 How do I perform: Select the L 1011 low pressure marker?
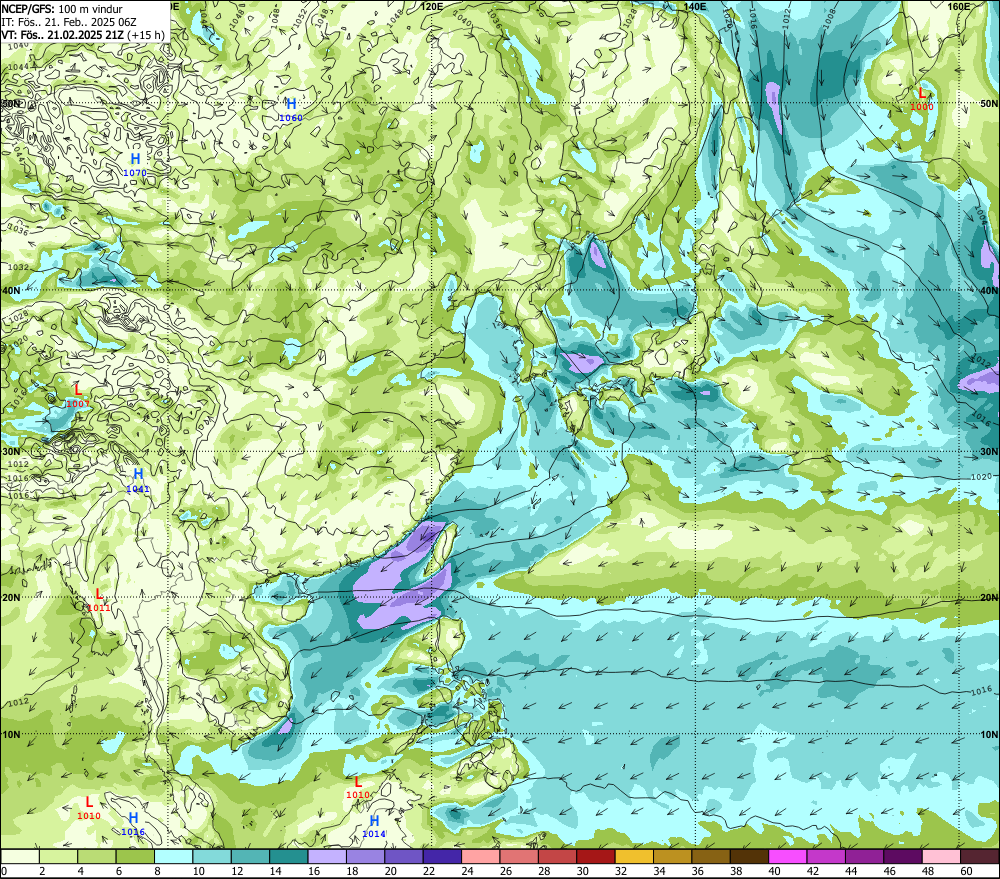click(99, 600)
